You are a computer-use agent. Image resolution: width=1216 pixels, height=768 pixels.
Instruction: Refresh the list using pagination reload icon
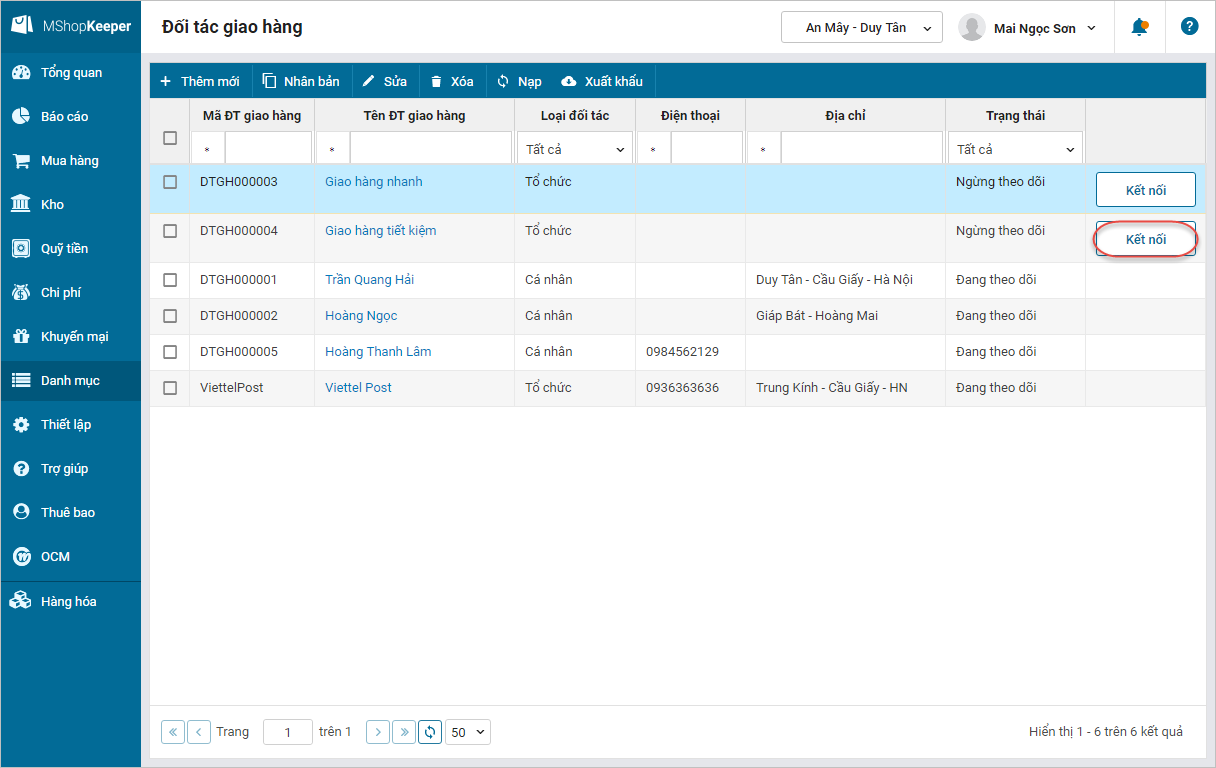pos(430,732)
